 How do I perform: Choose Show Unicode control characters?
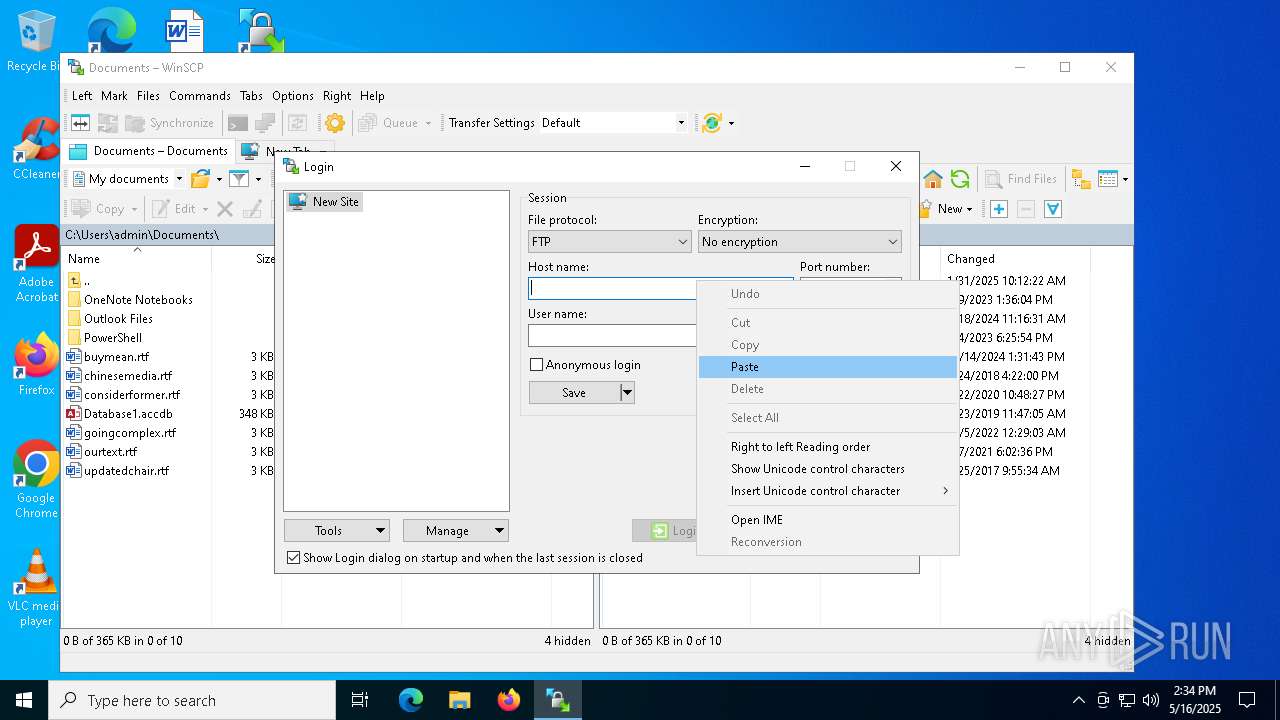coord(828,469)
